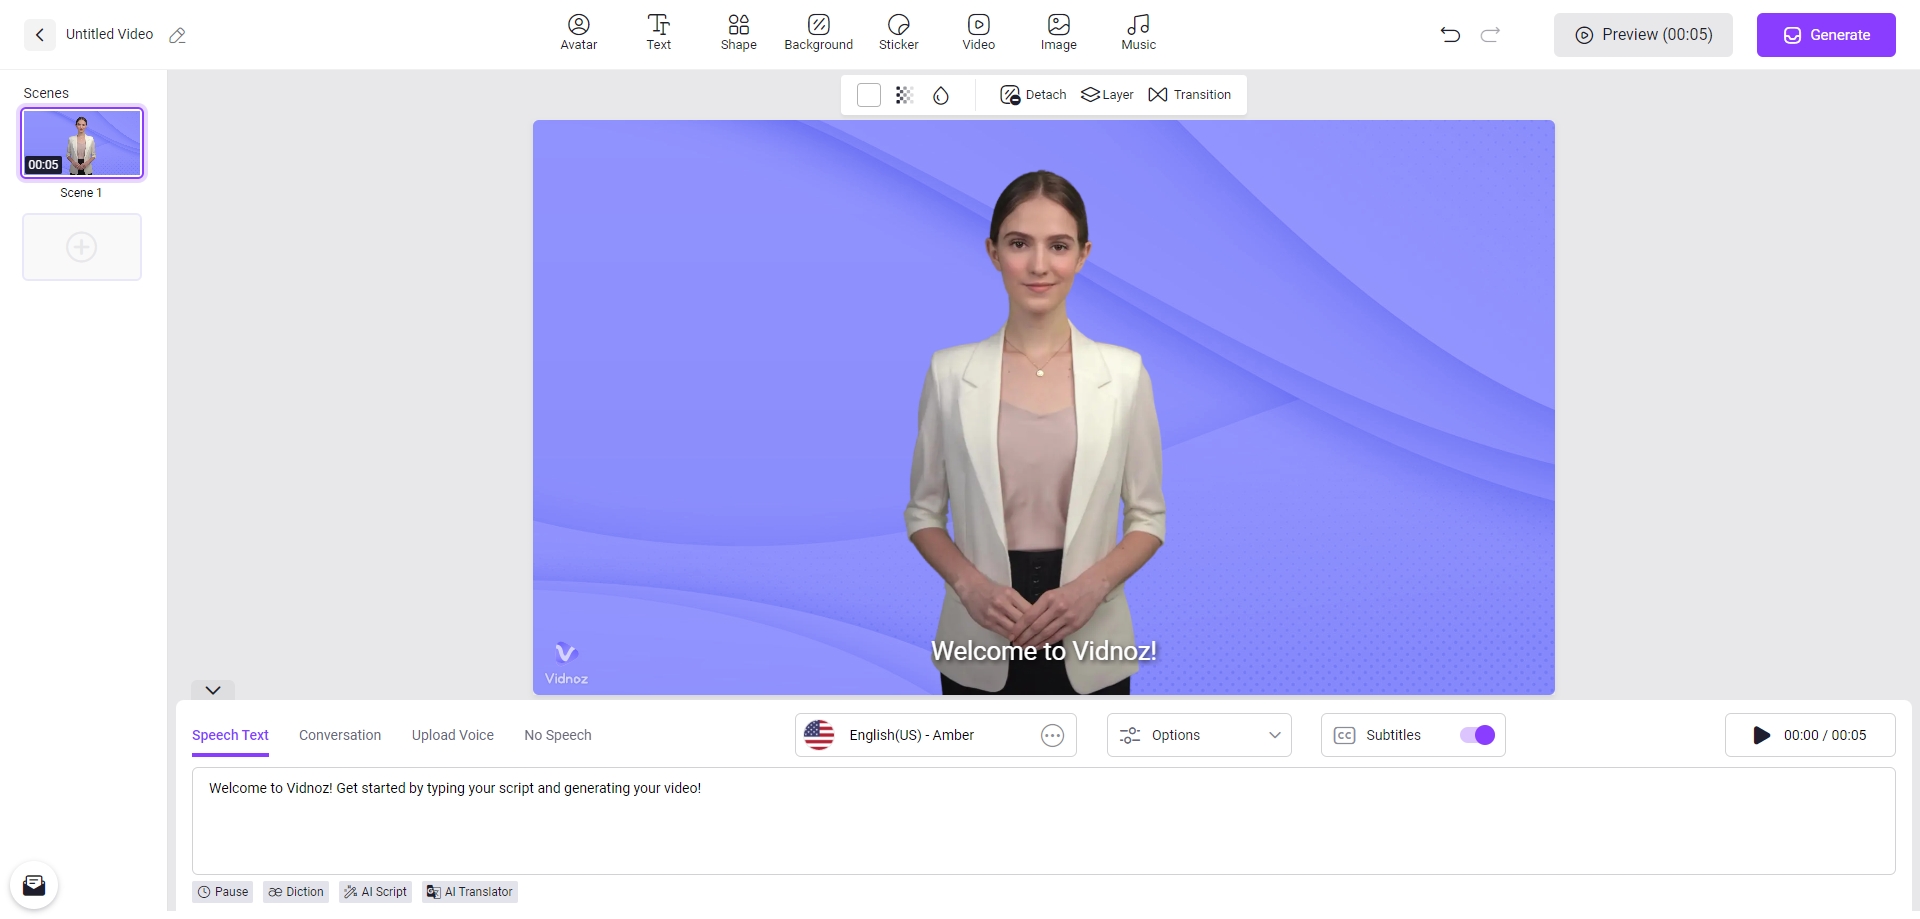Toggle Subtitles off
1920x919 pixels.
(1477, 735)
